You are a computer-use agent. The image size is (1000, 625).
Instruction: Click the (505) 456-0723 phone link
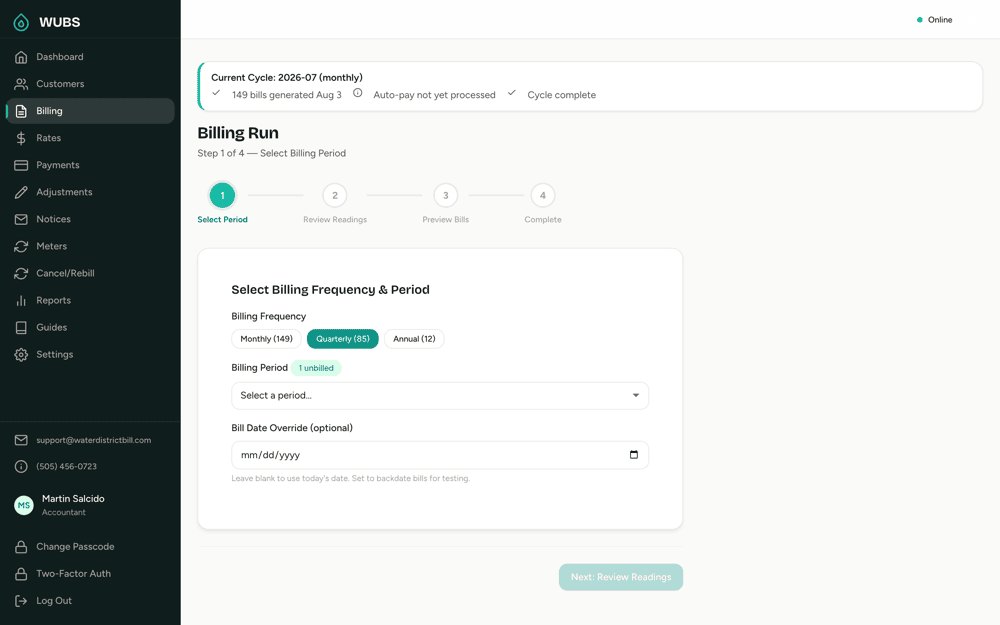coord(66,466)
